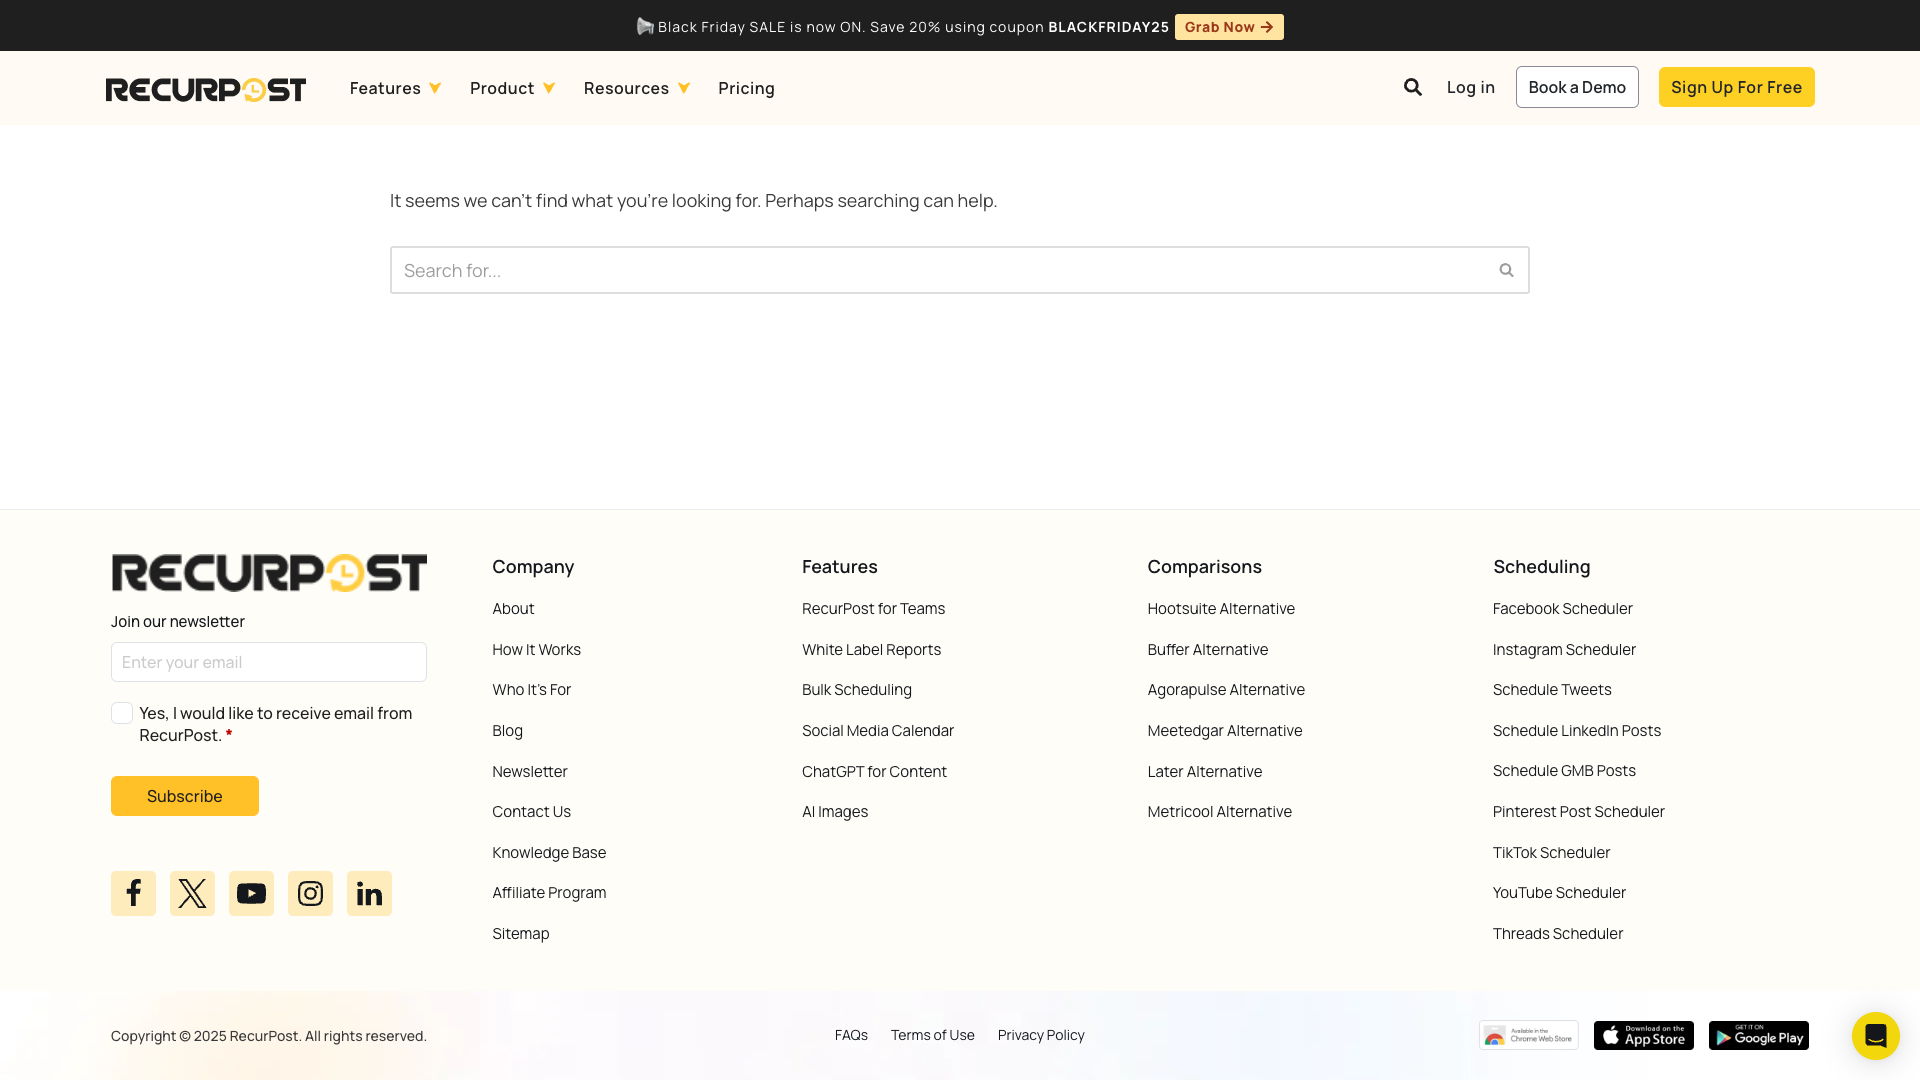Viewport: 1920px width, 1080px height.
Task: Click the Chrome Web Store badge
Action: (x=1529, y=1035)
